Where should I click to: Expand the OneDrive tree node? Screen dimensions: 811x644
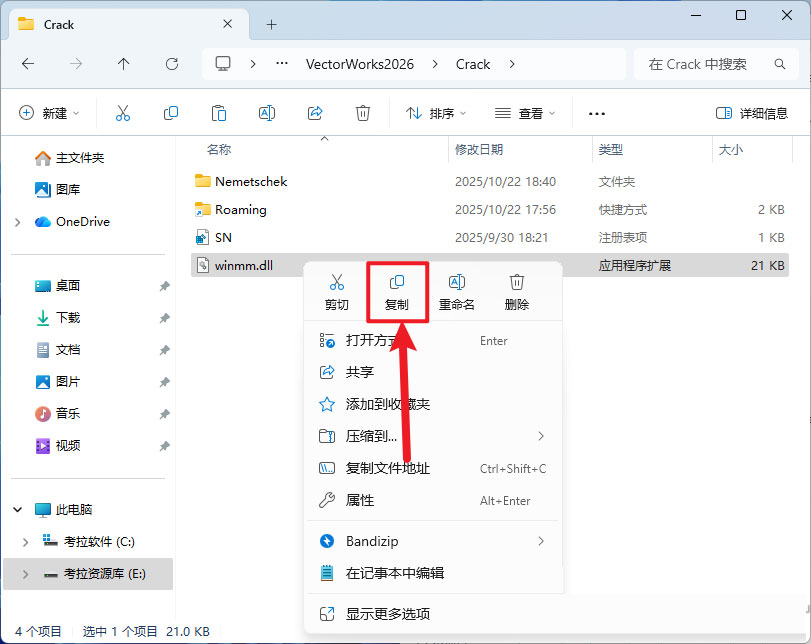coord(18,222)
